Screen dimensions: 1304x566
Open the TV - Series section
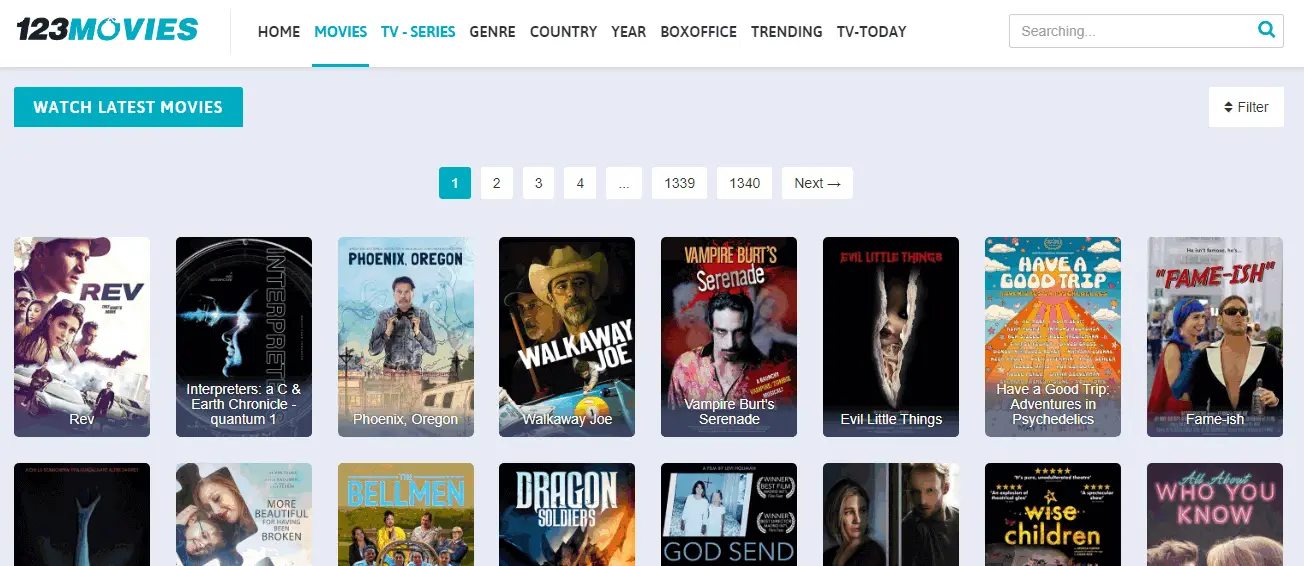tap(418, 31)
